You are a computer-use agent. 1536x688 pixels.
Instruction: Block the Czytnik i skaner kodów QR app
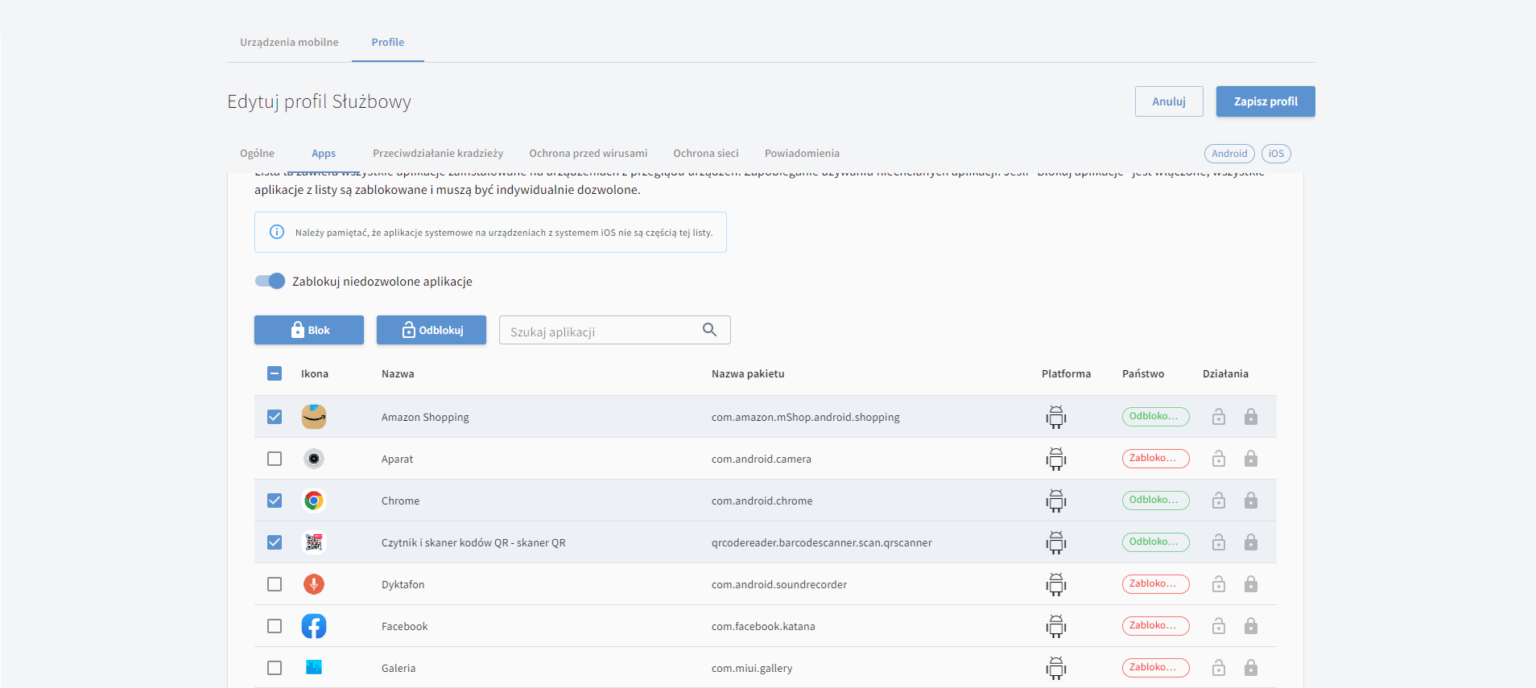click(x=1250, y=542)
